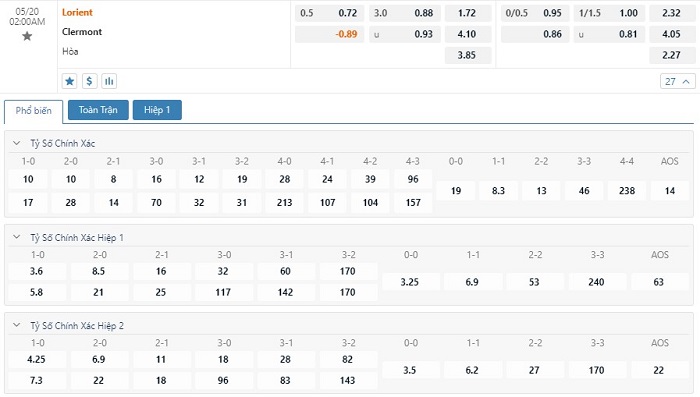Select second half AOS odds 22

coord(659,370)
